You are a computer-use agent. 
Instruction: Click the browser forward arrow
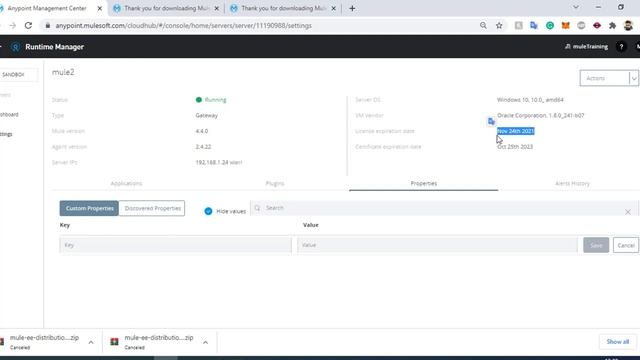tap(13, 25)
